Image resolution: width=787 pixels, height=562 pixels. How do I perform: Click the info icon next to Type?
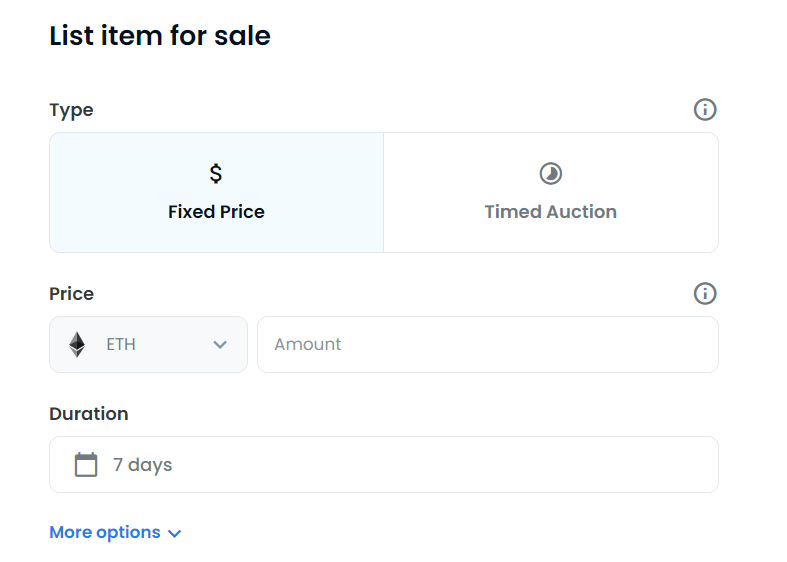[x=705, y=110]
